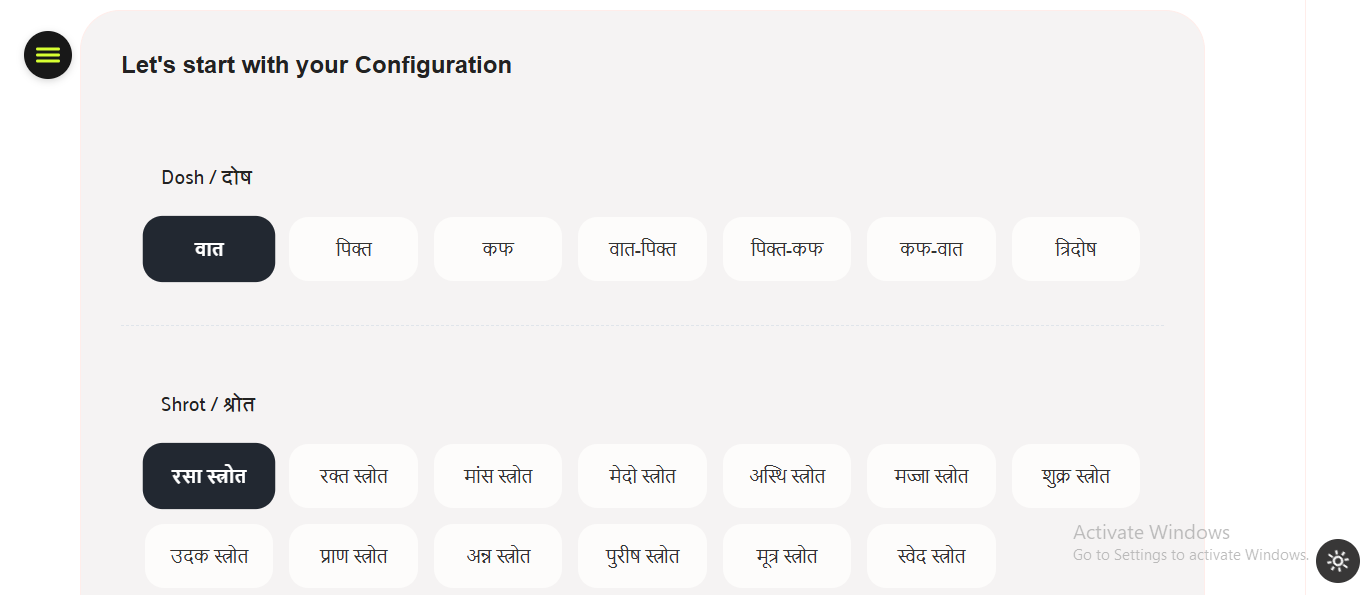Toggle the light/dark theme sun icon

1337,561
